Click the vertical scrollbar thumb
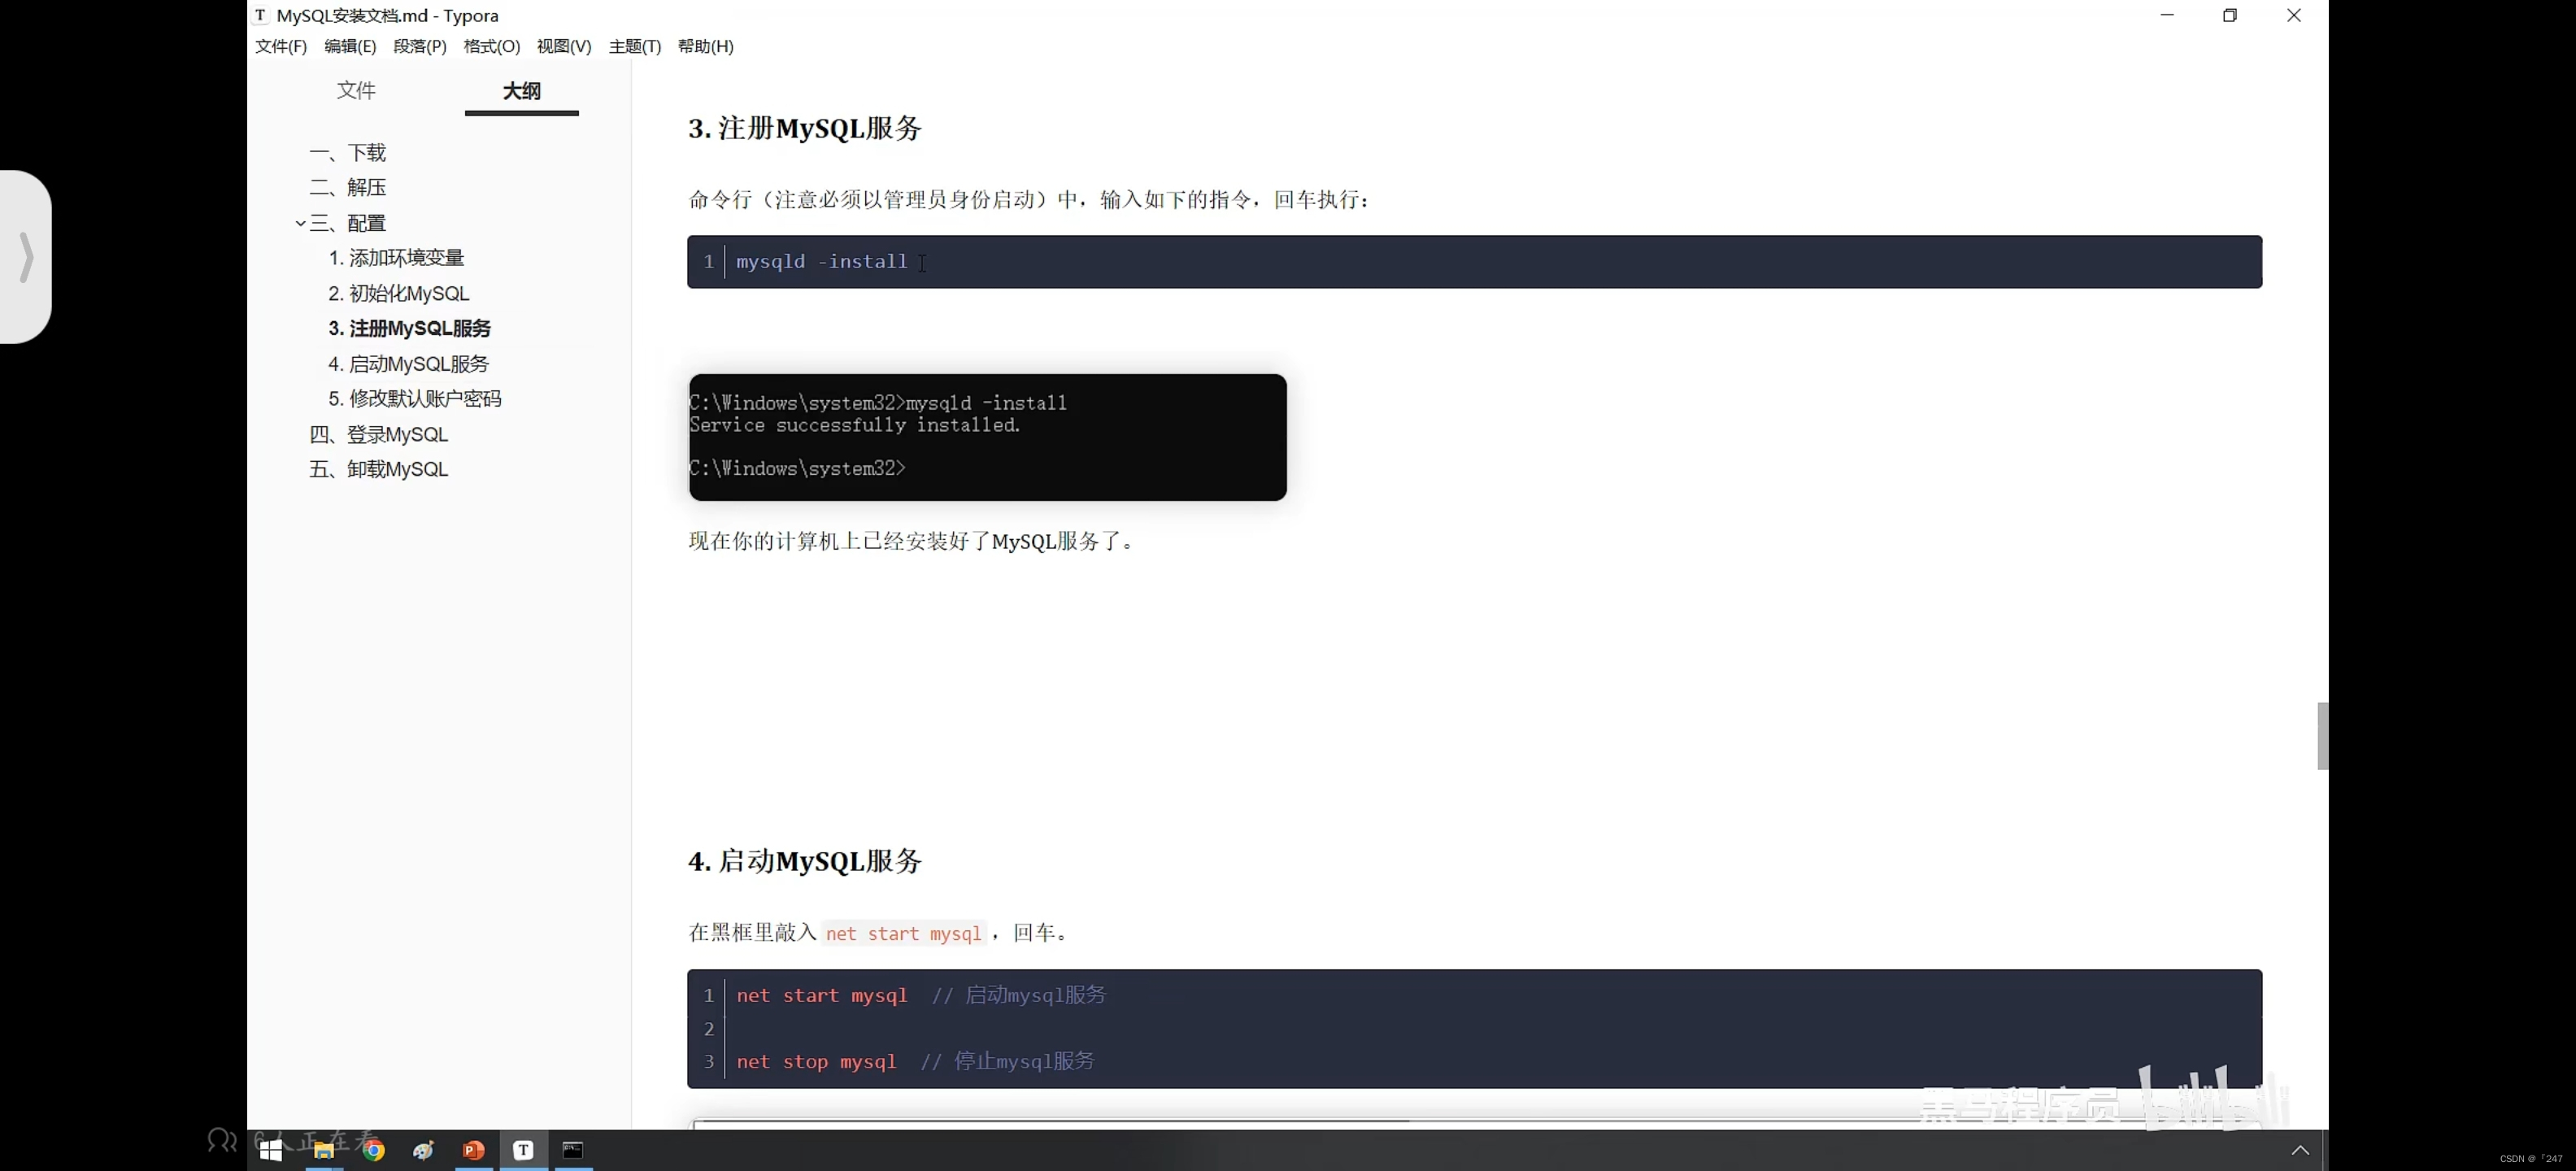 pyautogui.click(x=2322, y=736)
